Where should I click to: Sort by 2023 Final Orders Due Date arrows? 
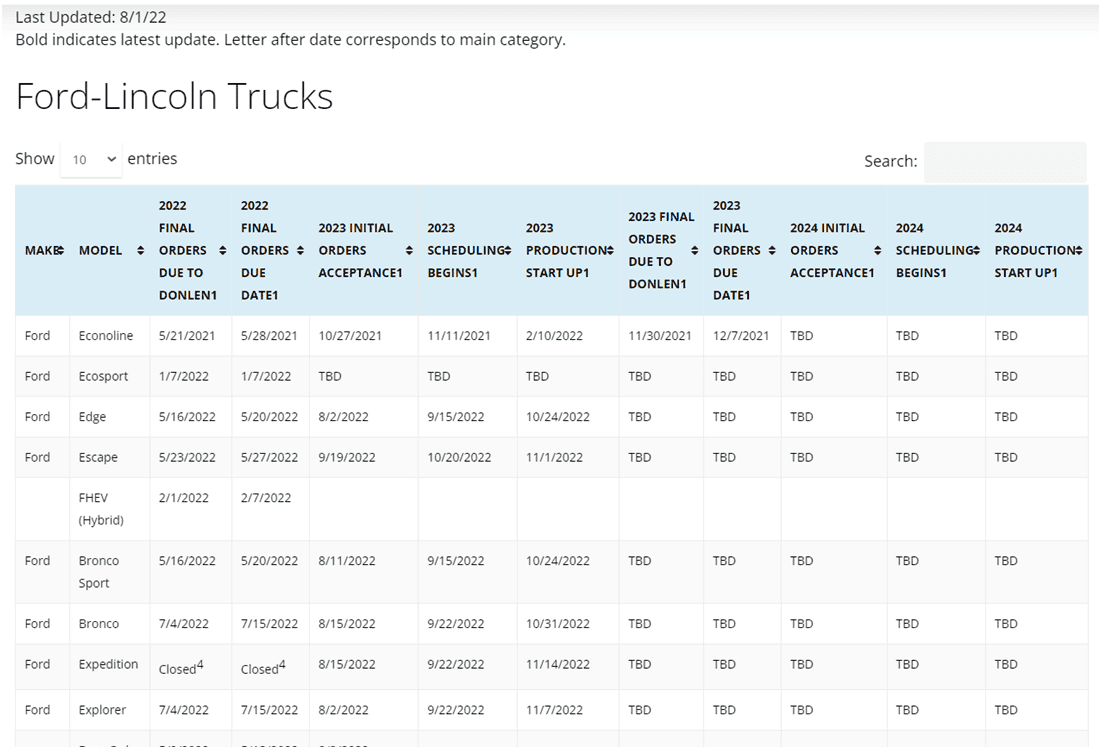click(x=772, y=251)
